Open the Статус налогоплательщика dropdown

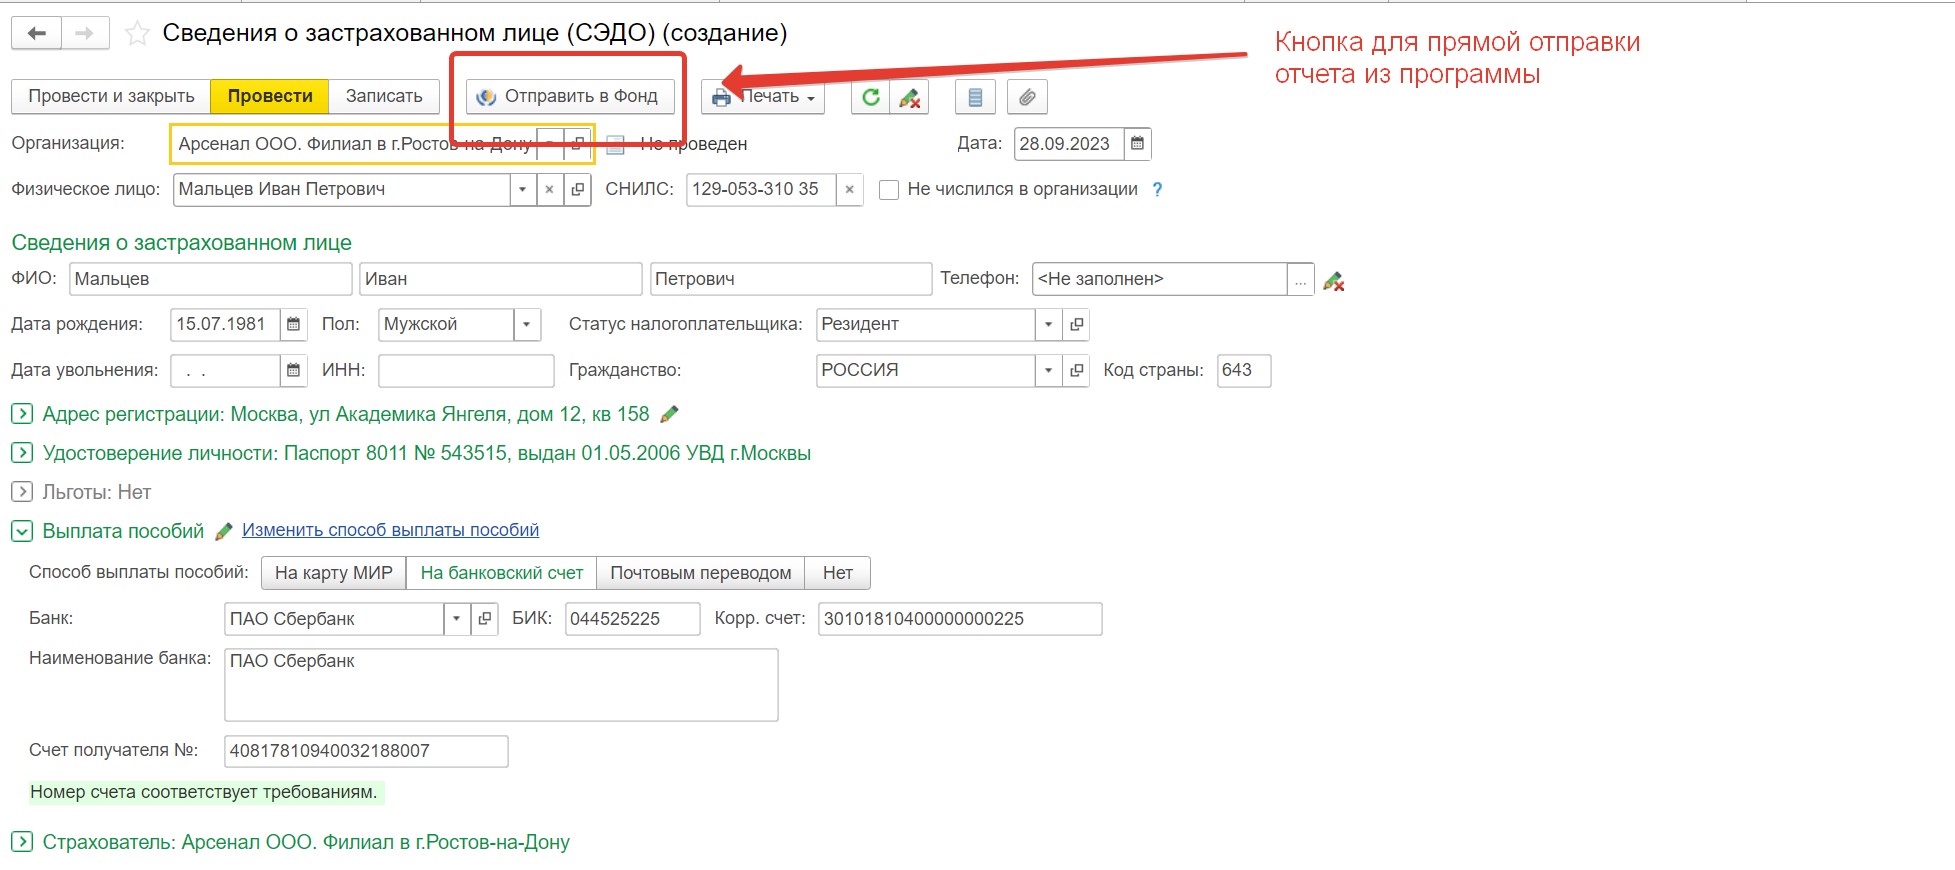1048,324
